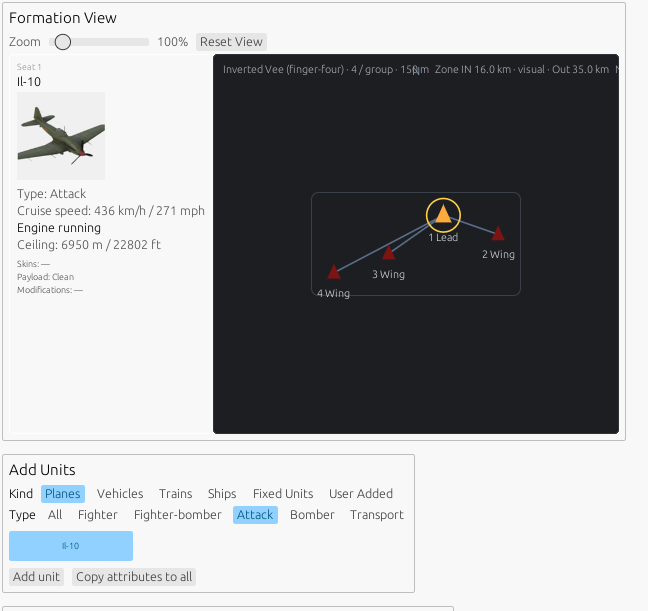Click Copy attributes to all button
648x611 pixels.
pos(134,577)
